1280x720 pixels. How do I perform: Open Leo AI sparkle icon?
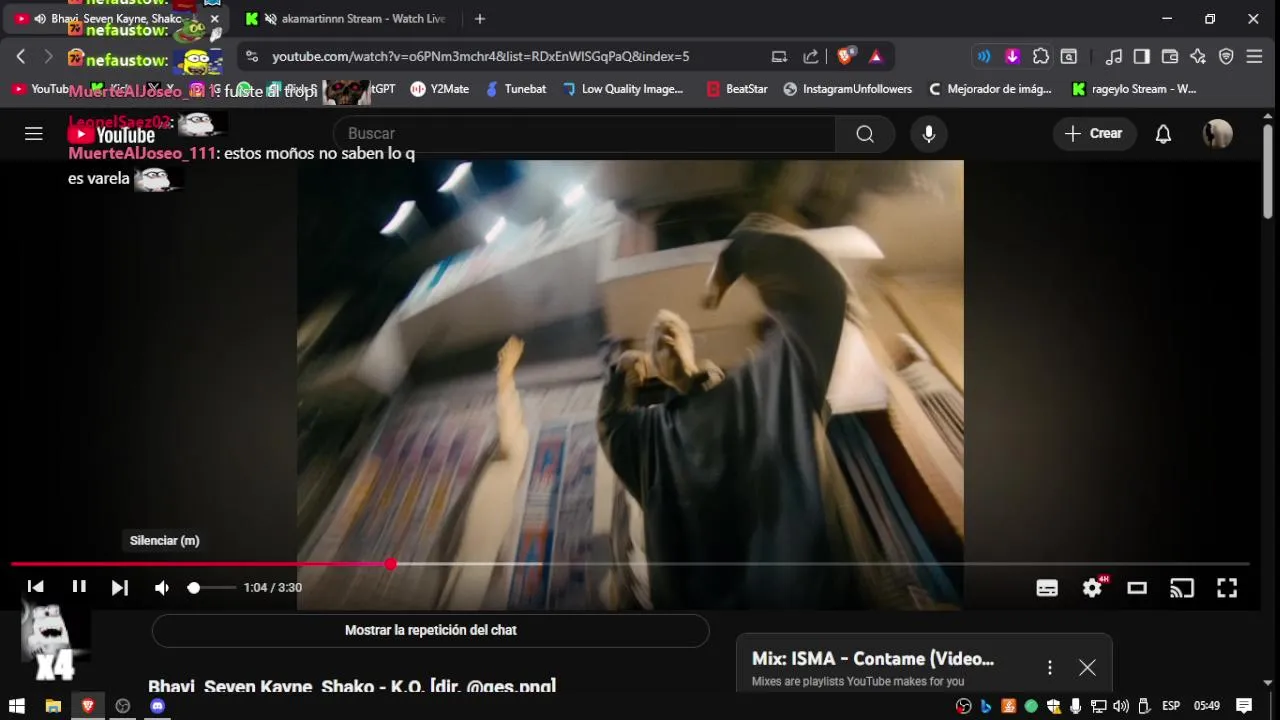pos(1198,57)
